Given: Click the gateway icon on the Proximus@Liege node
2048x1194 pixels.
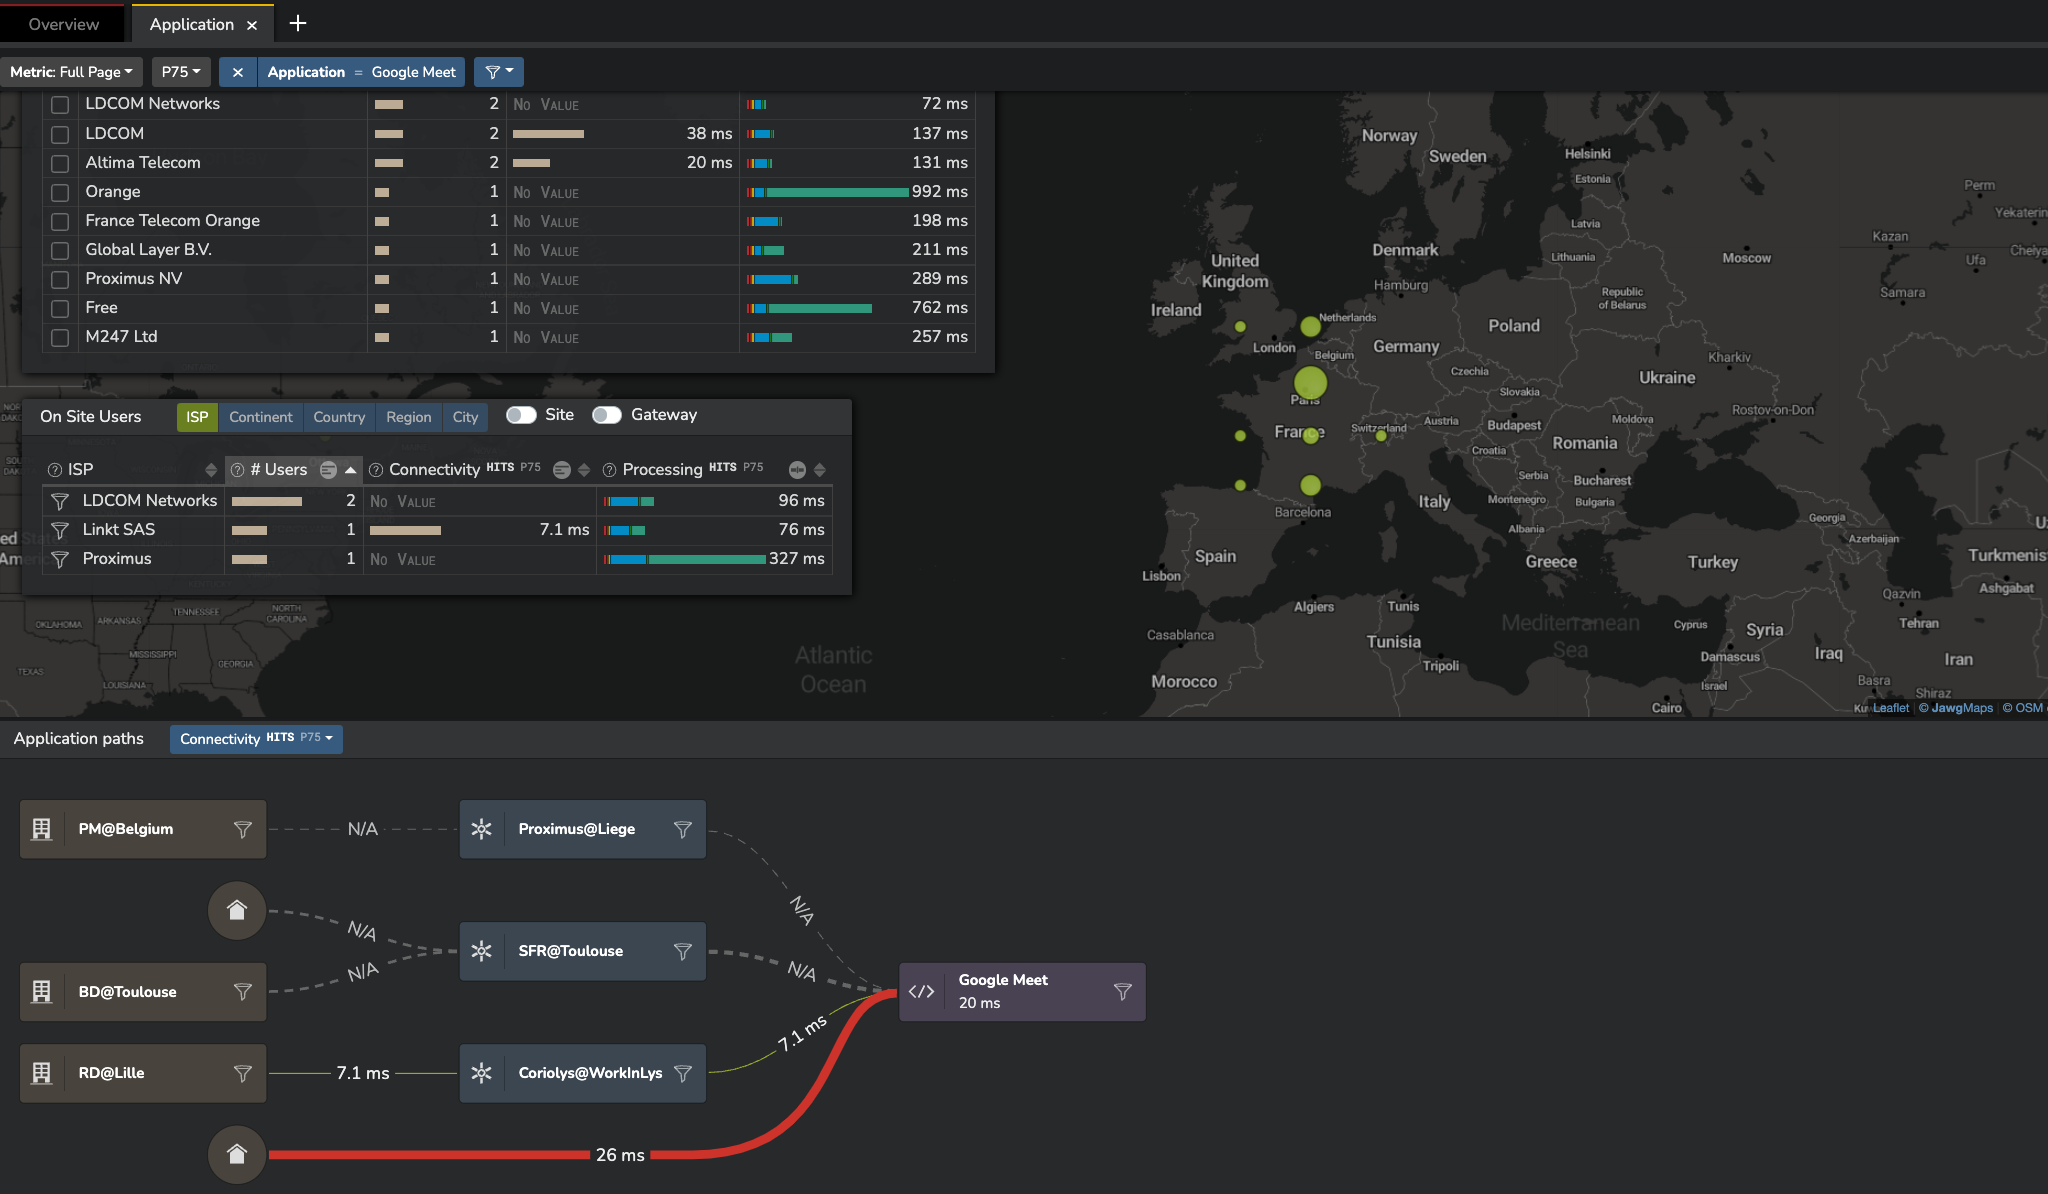Looking at the screenshot, I should click(482, 828).
